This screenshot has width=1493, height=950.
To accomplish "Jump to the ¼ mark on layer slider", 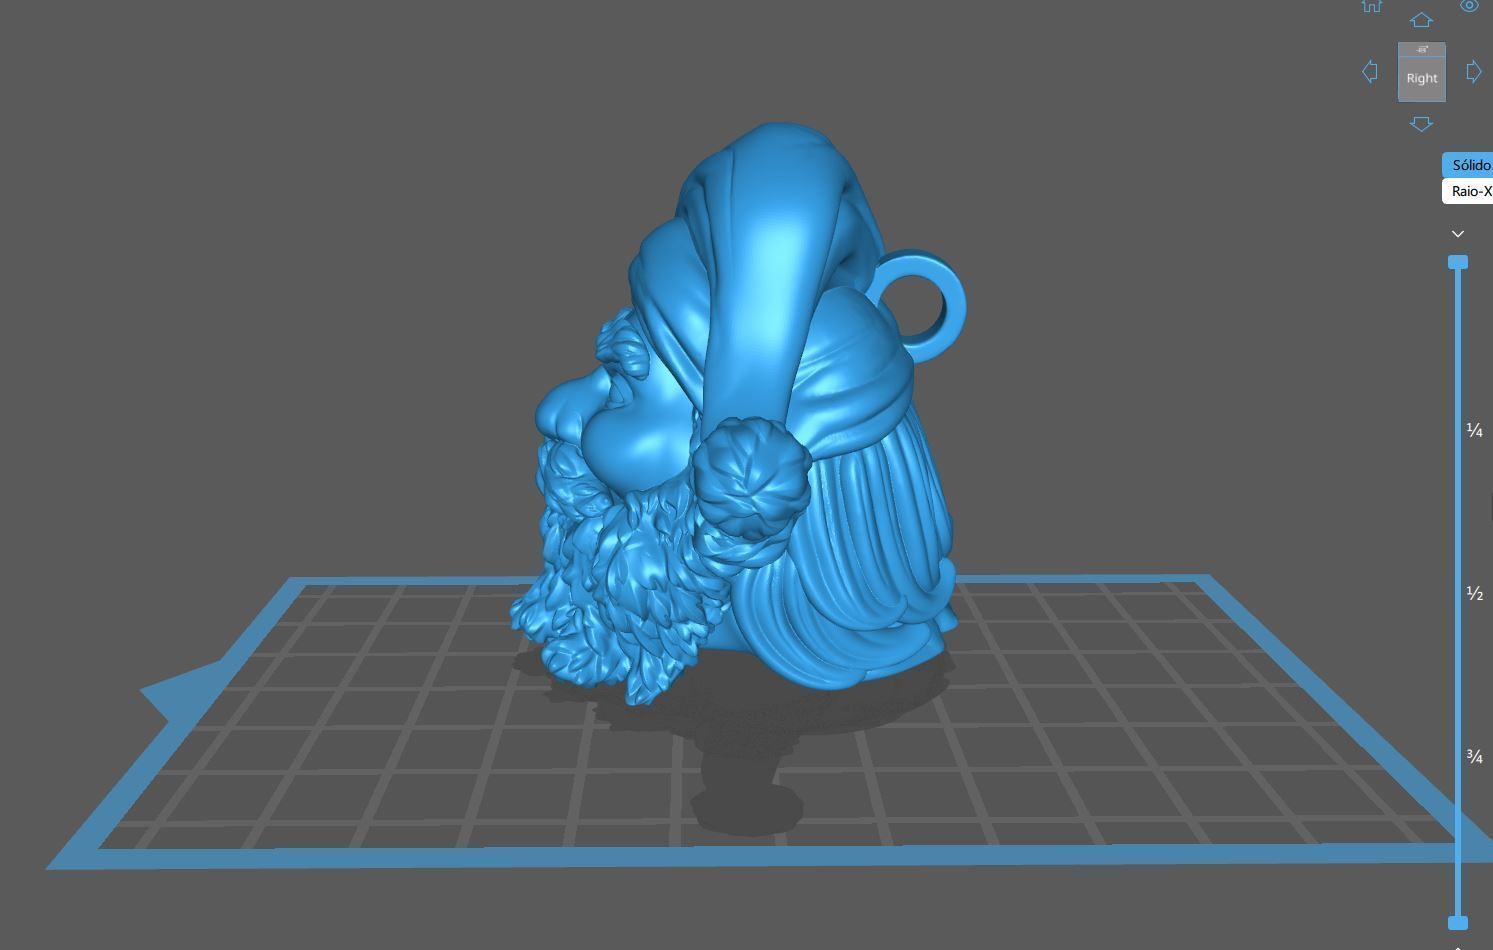I will click(x=1474, y=430).
